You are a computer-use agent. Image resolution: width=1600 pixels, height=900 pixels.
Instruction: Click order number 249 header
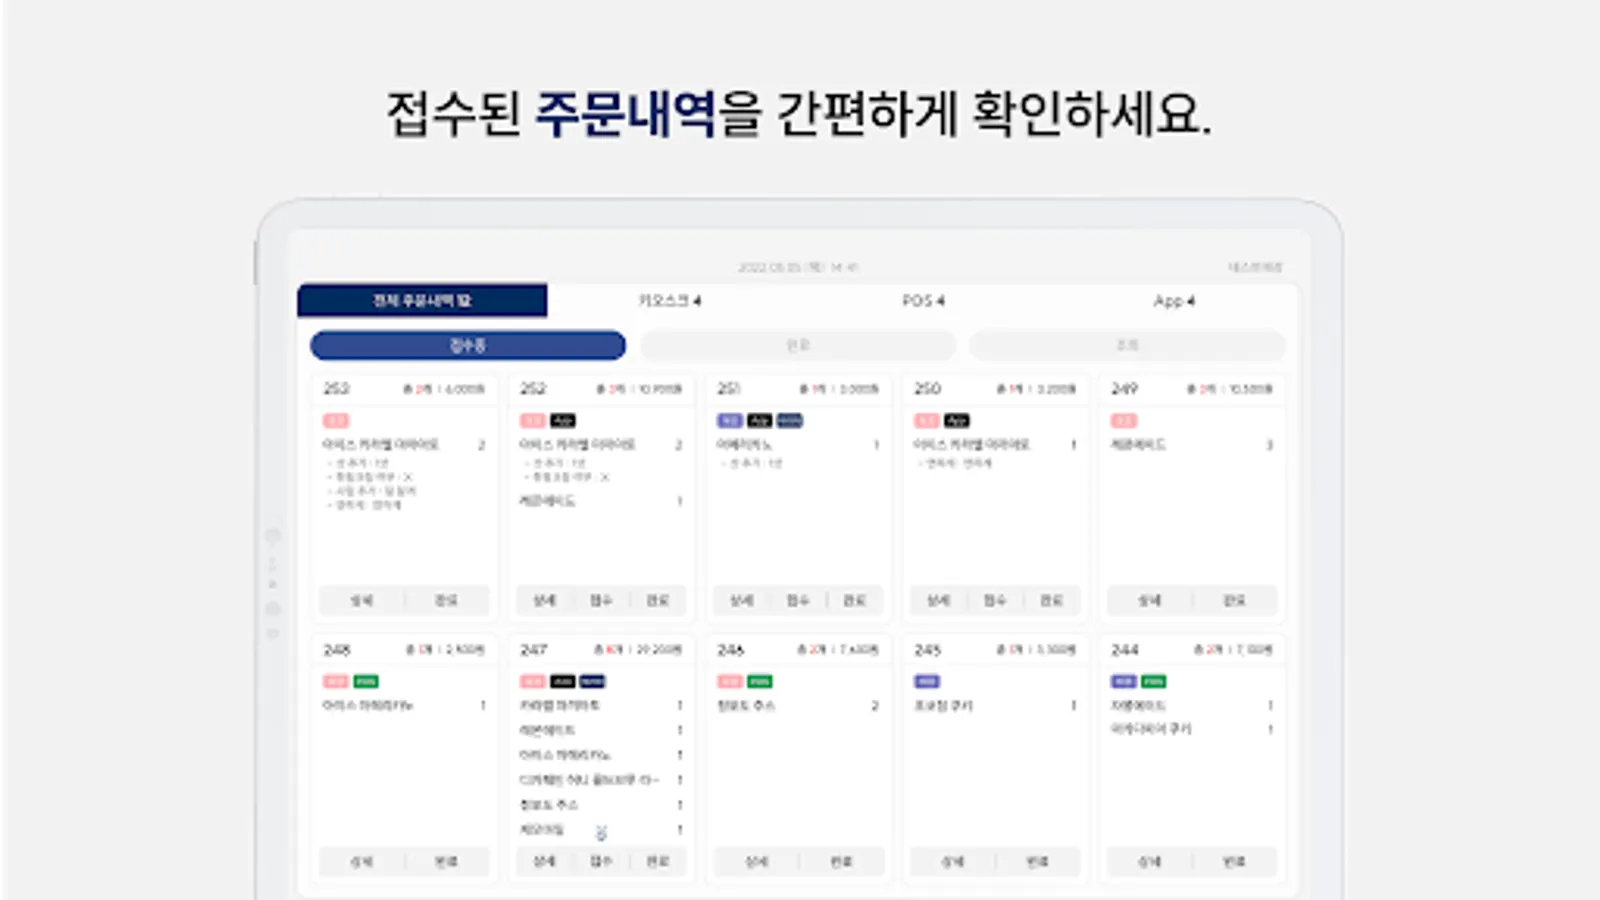(x=1125, y=388)
